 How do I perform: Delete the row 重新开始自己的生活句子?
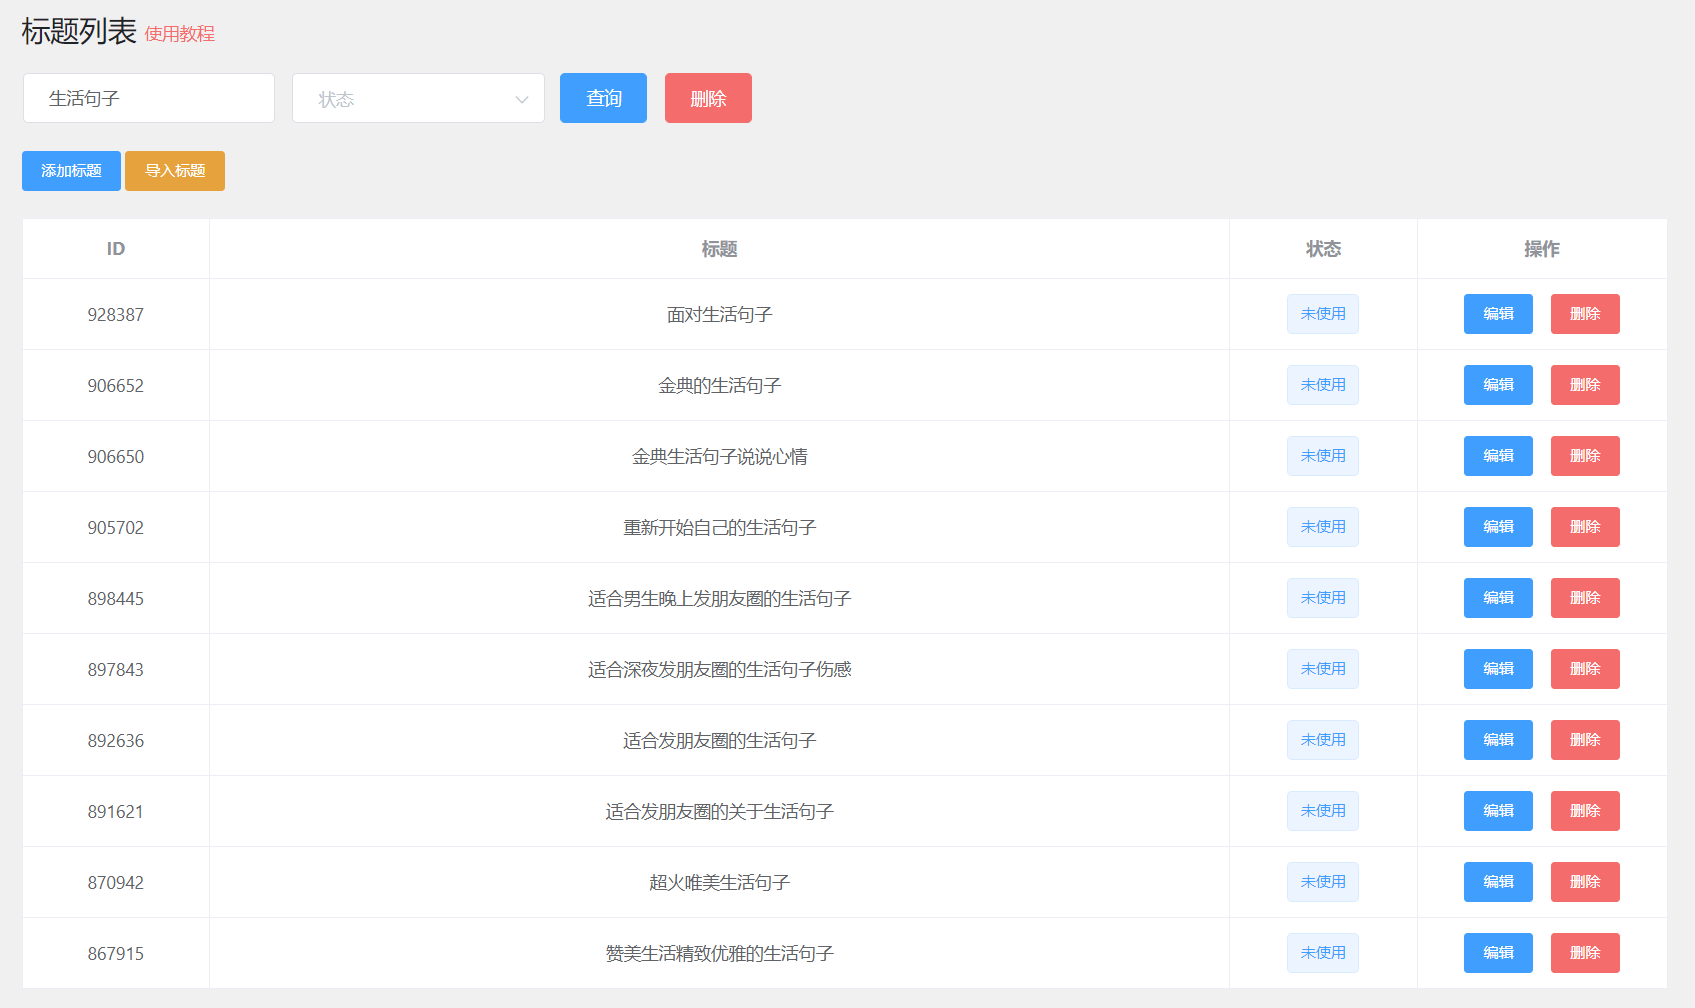(x=1585, y=527)
